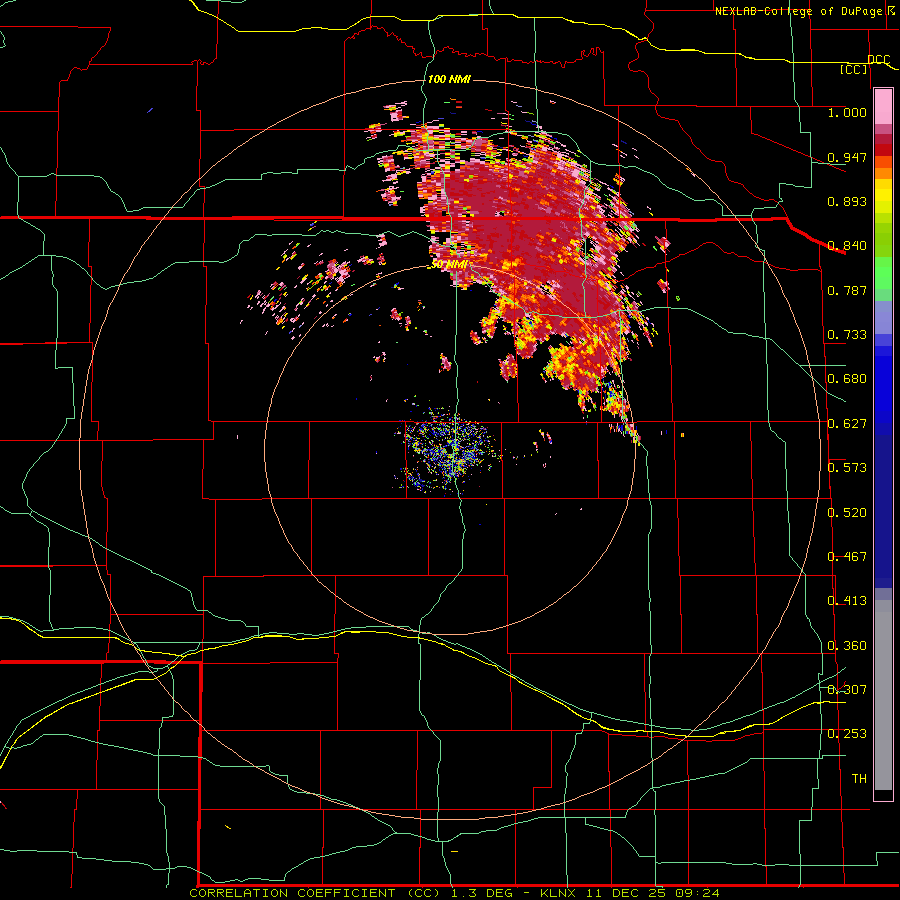Click the 0.573 scale label

[847, 468]
